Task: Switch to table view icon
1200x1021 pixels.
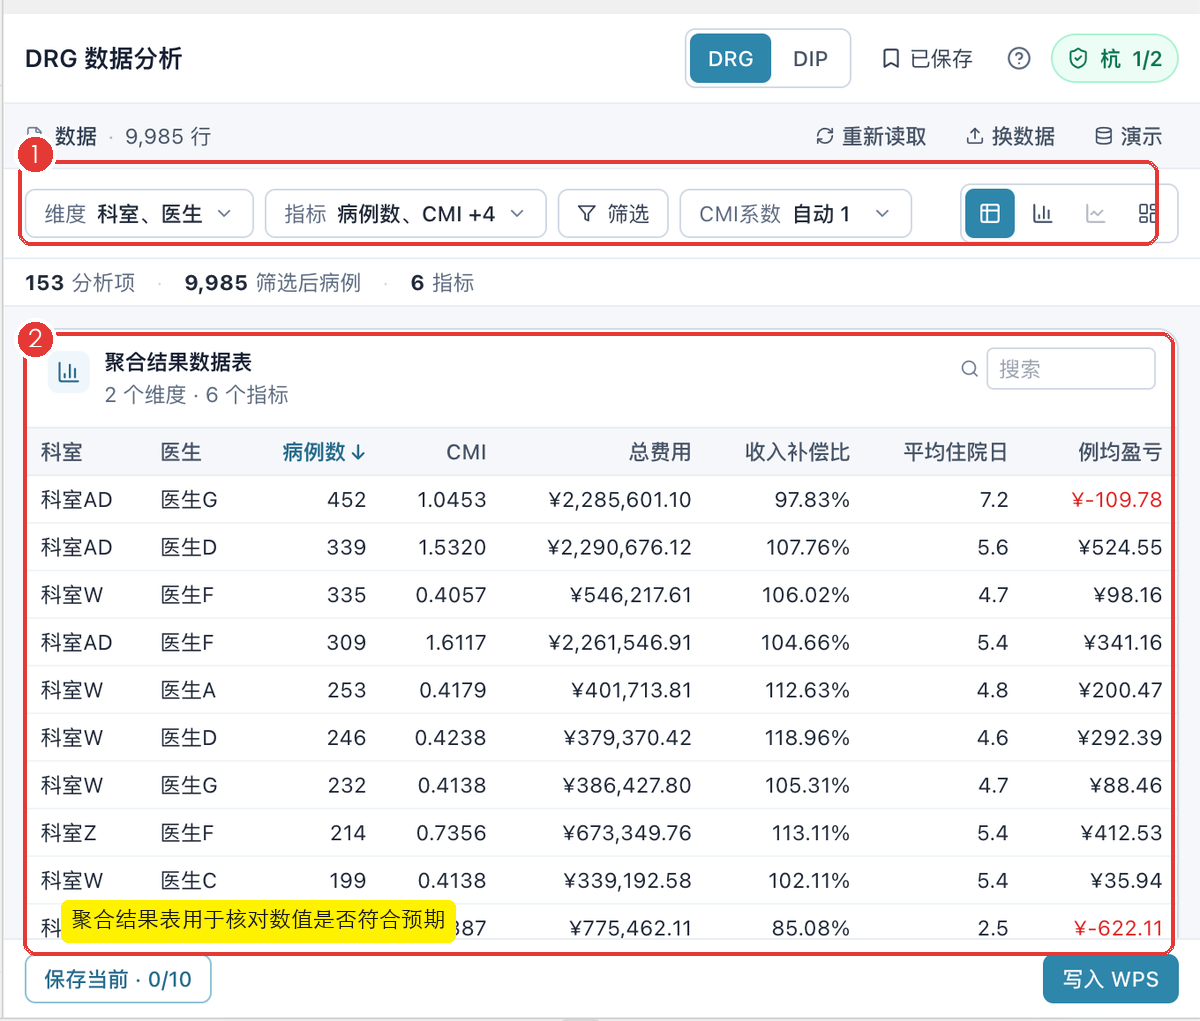Action: click(x=990, y=213)
